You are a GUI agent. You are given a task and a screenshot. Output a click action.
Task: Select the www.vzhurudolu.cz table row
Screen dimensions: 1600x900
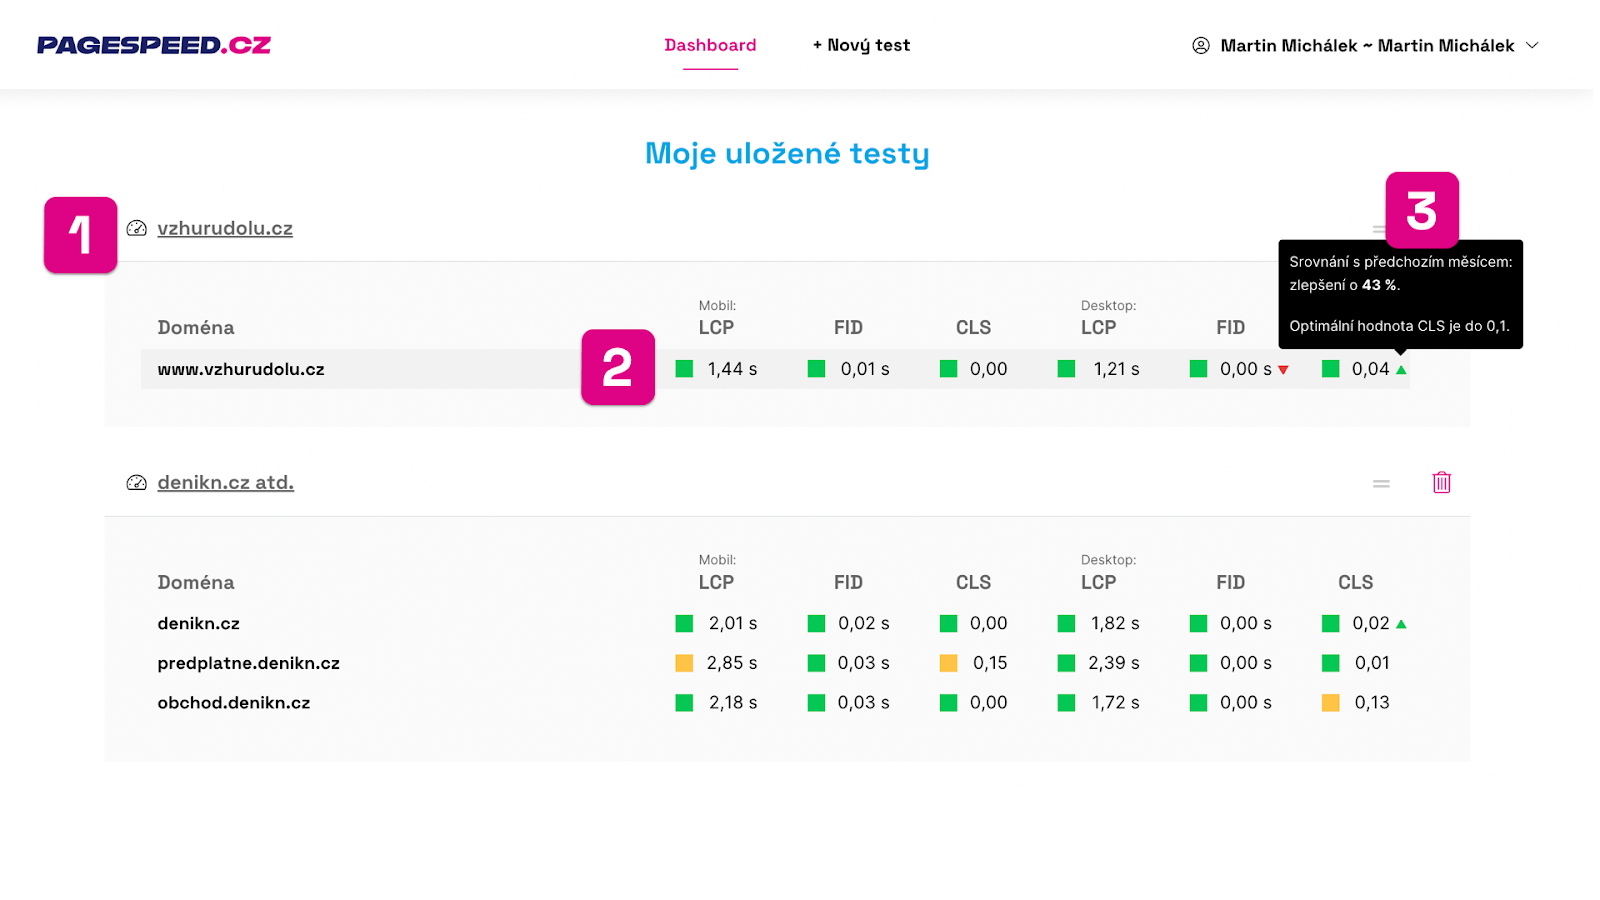(400, 368)
